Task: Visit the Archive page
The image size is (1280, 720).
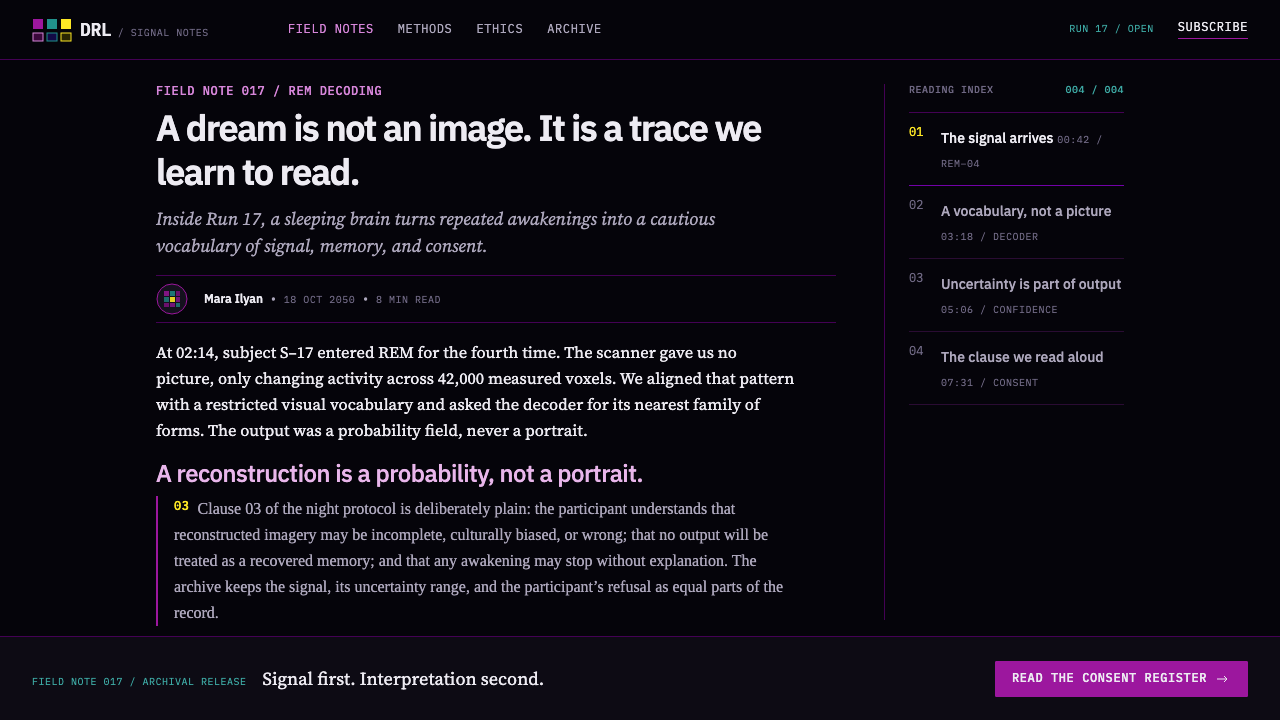Action: (x=574, y=29)
